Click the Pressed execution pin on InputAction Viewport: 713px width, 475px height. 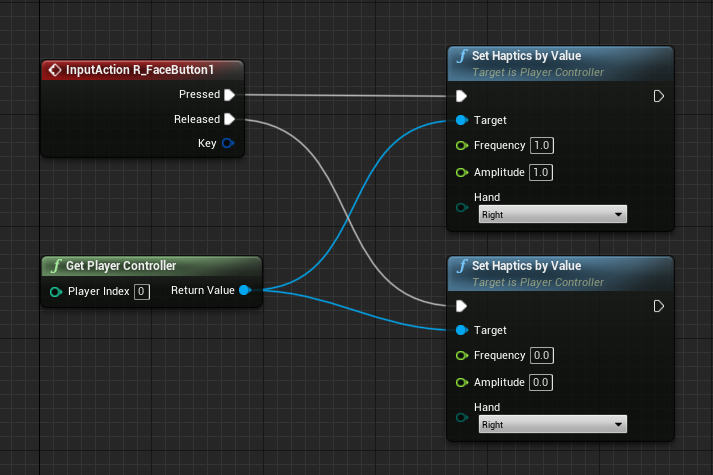coord(229,95)
